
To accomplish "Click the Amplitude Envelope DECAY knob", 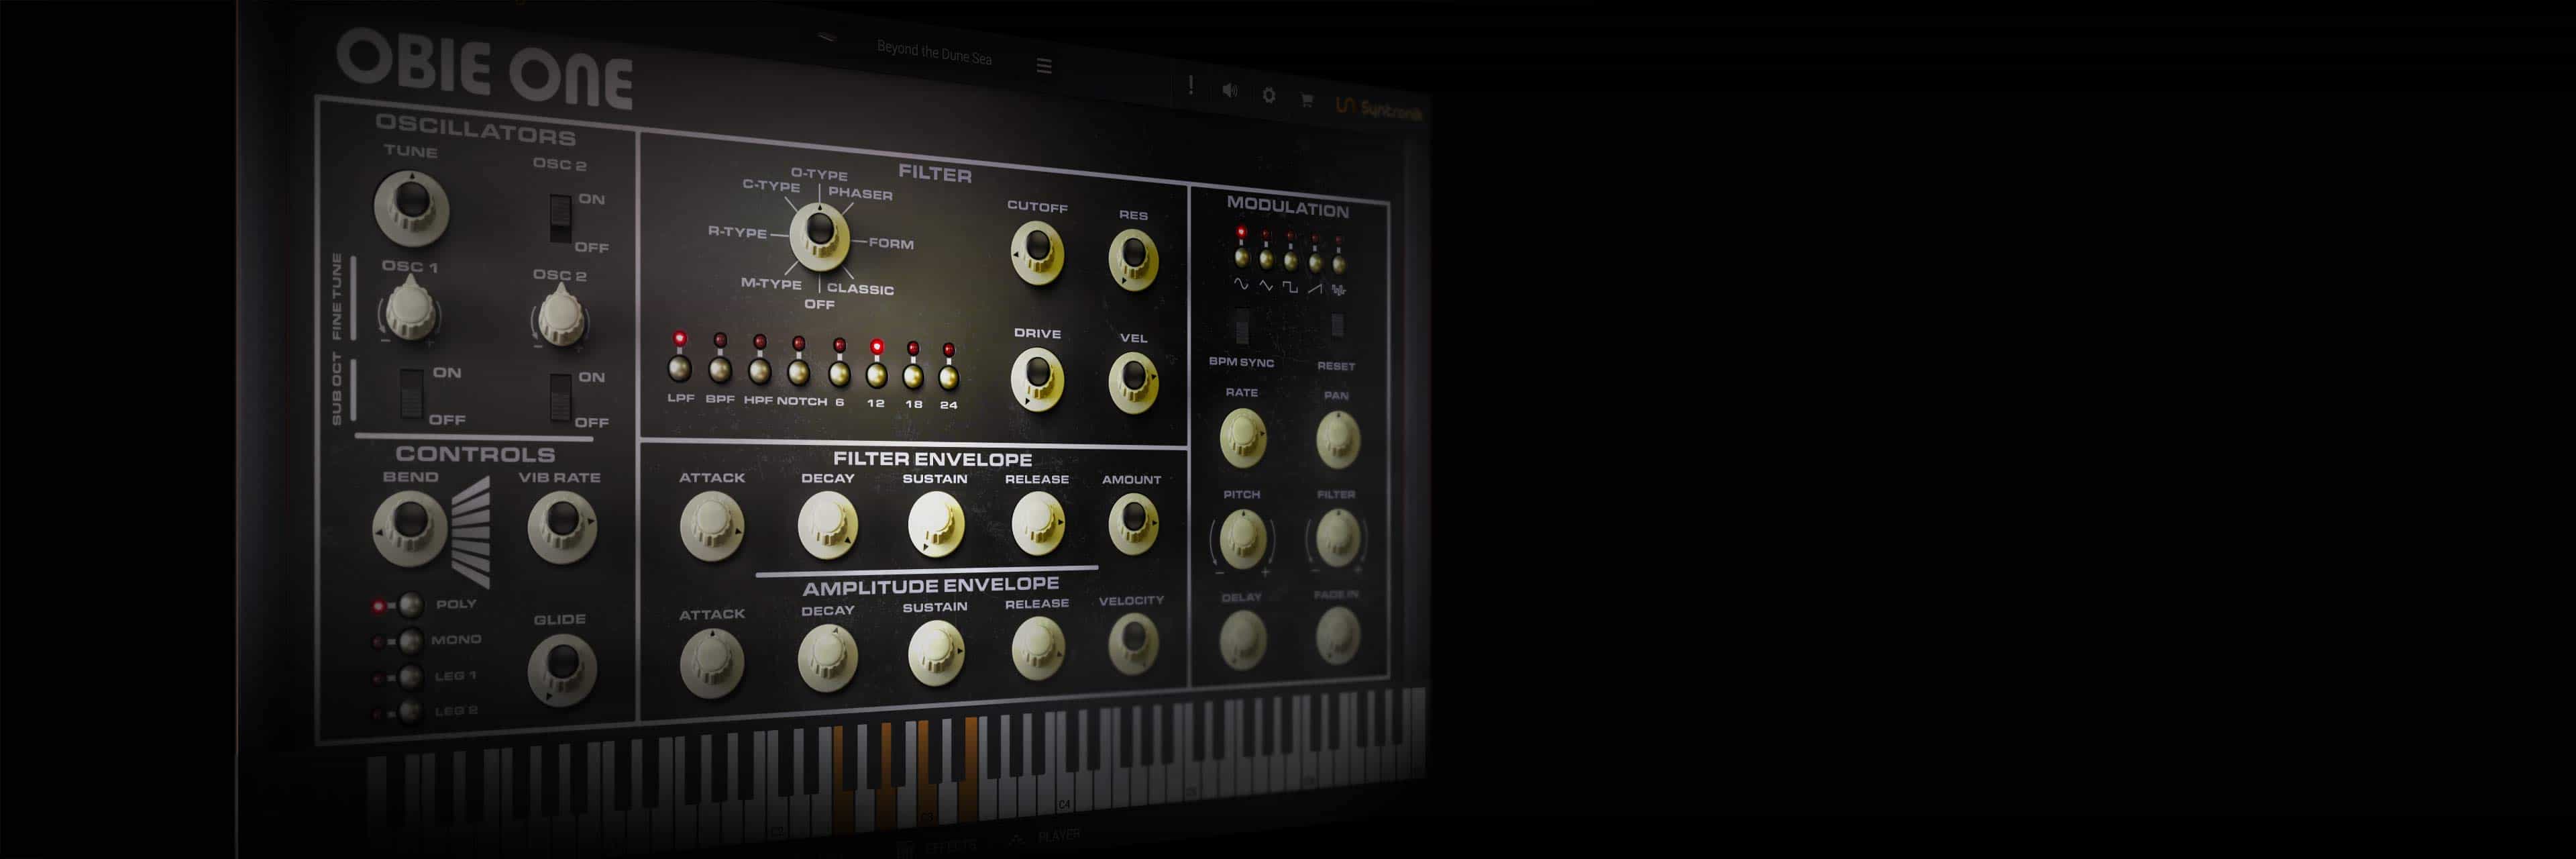I will (x=827, y=656).
